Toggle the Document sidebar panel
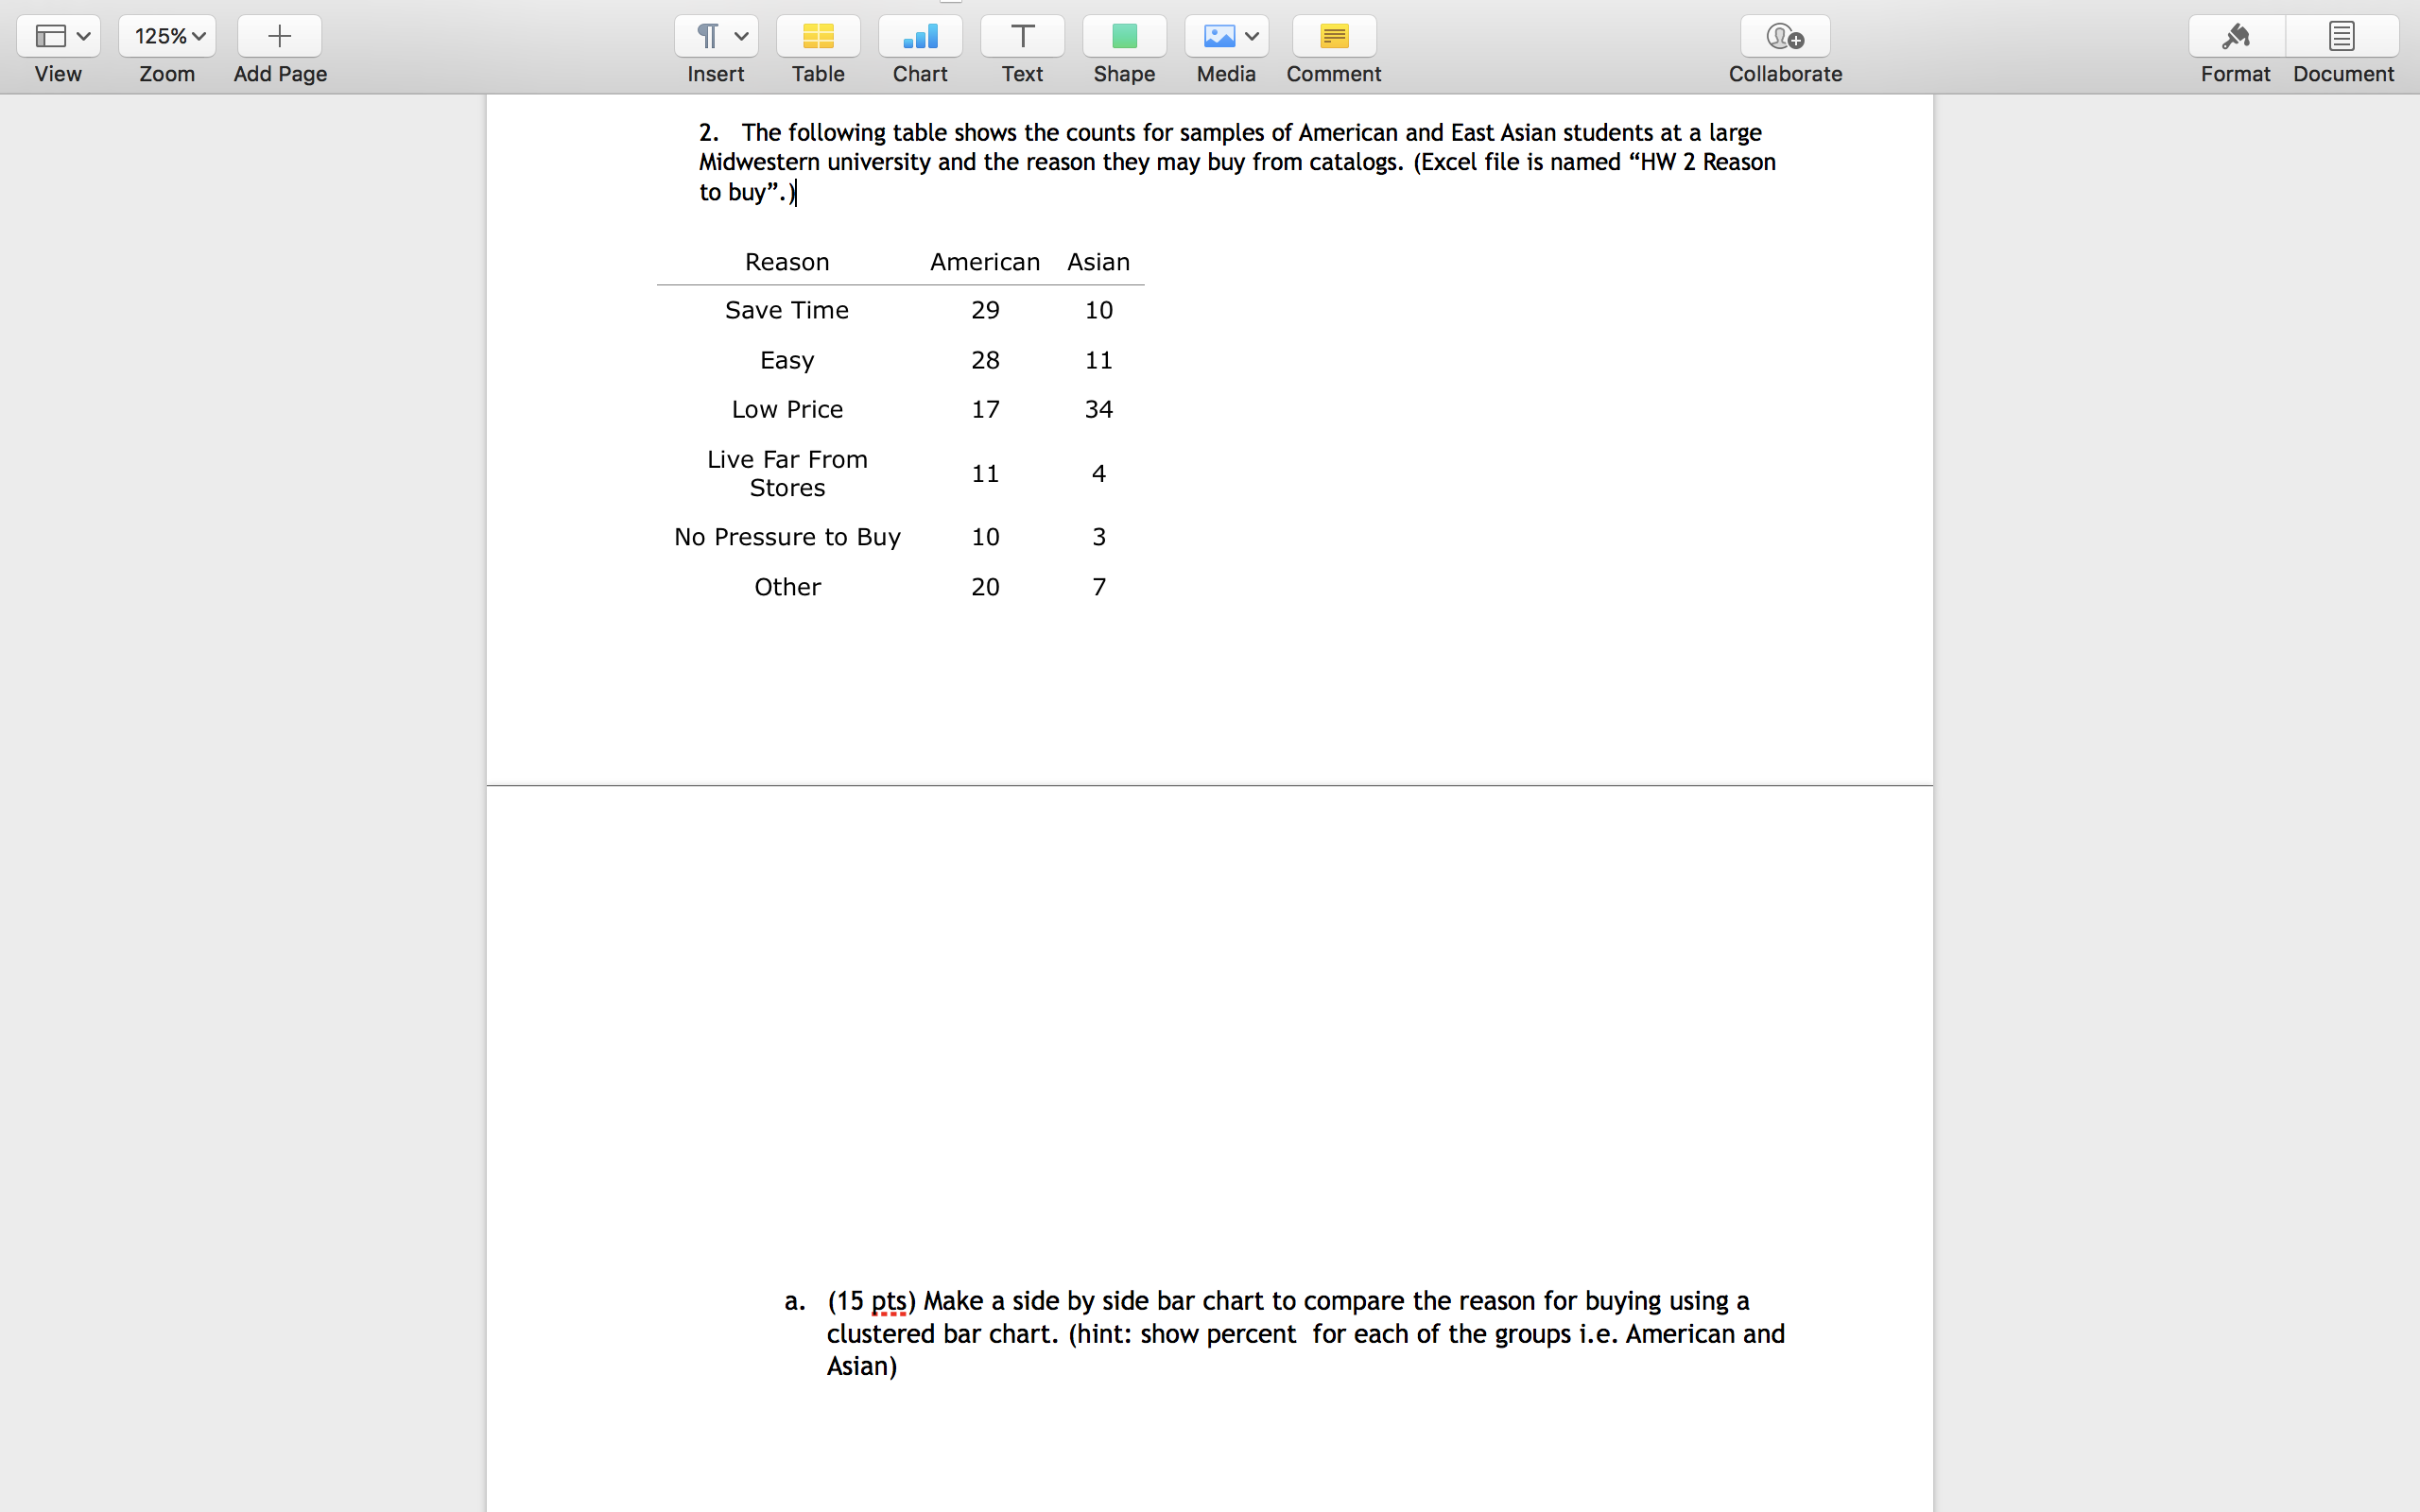2420x1512 pixels. 2342,37
